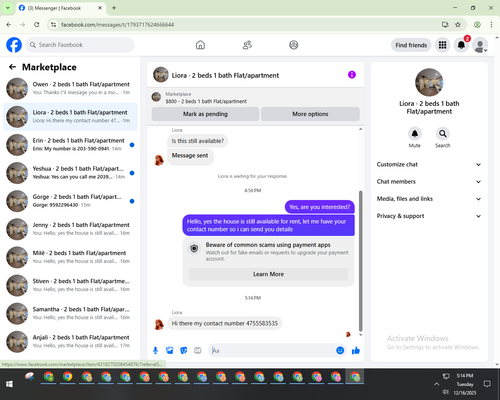Open Erin conversation with phone number

pos(70,145)
